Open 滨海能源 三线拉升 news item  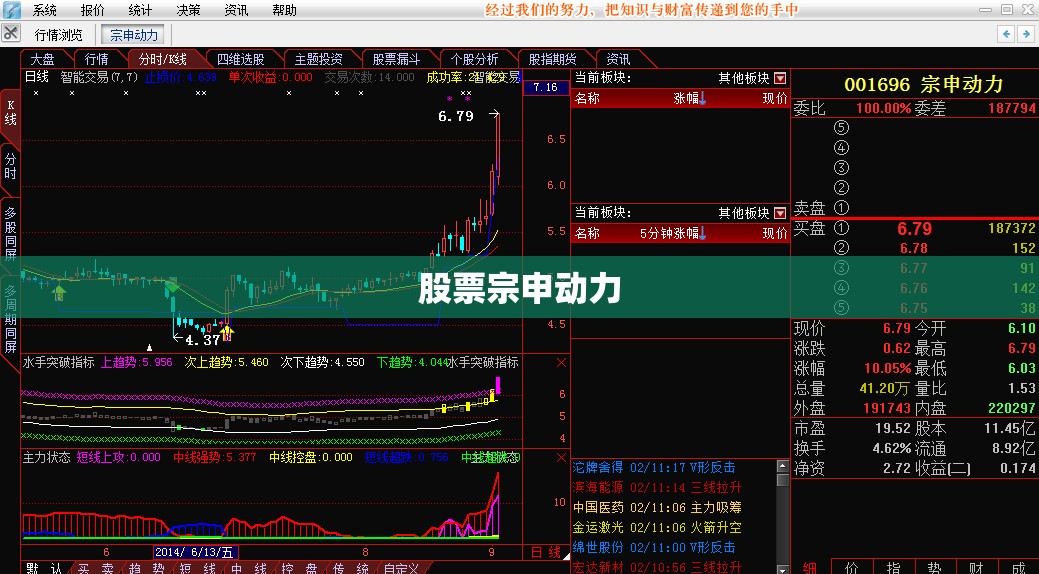click(x=657, y=487)
